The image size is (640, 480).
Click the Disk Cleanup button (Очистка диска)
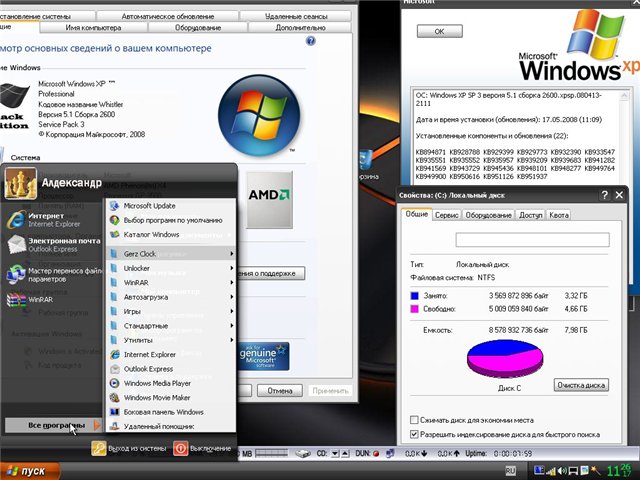581,385
